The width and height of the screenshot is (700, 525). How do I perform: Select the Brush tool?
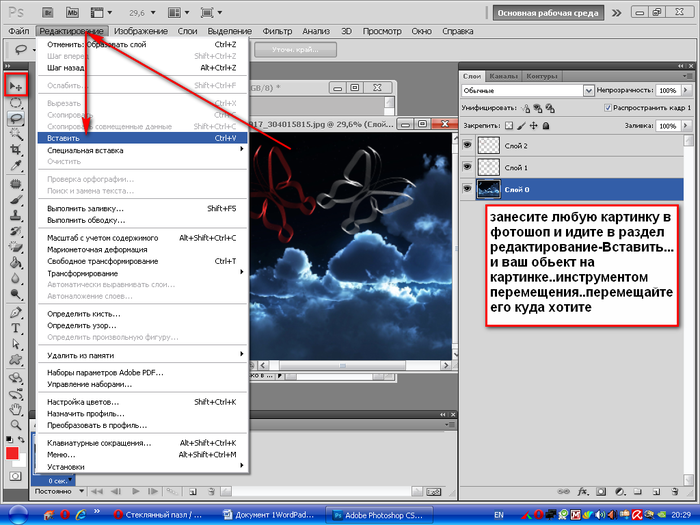(16, 200)
